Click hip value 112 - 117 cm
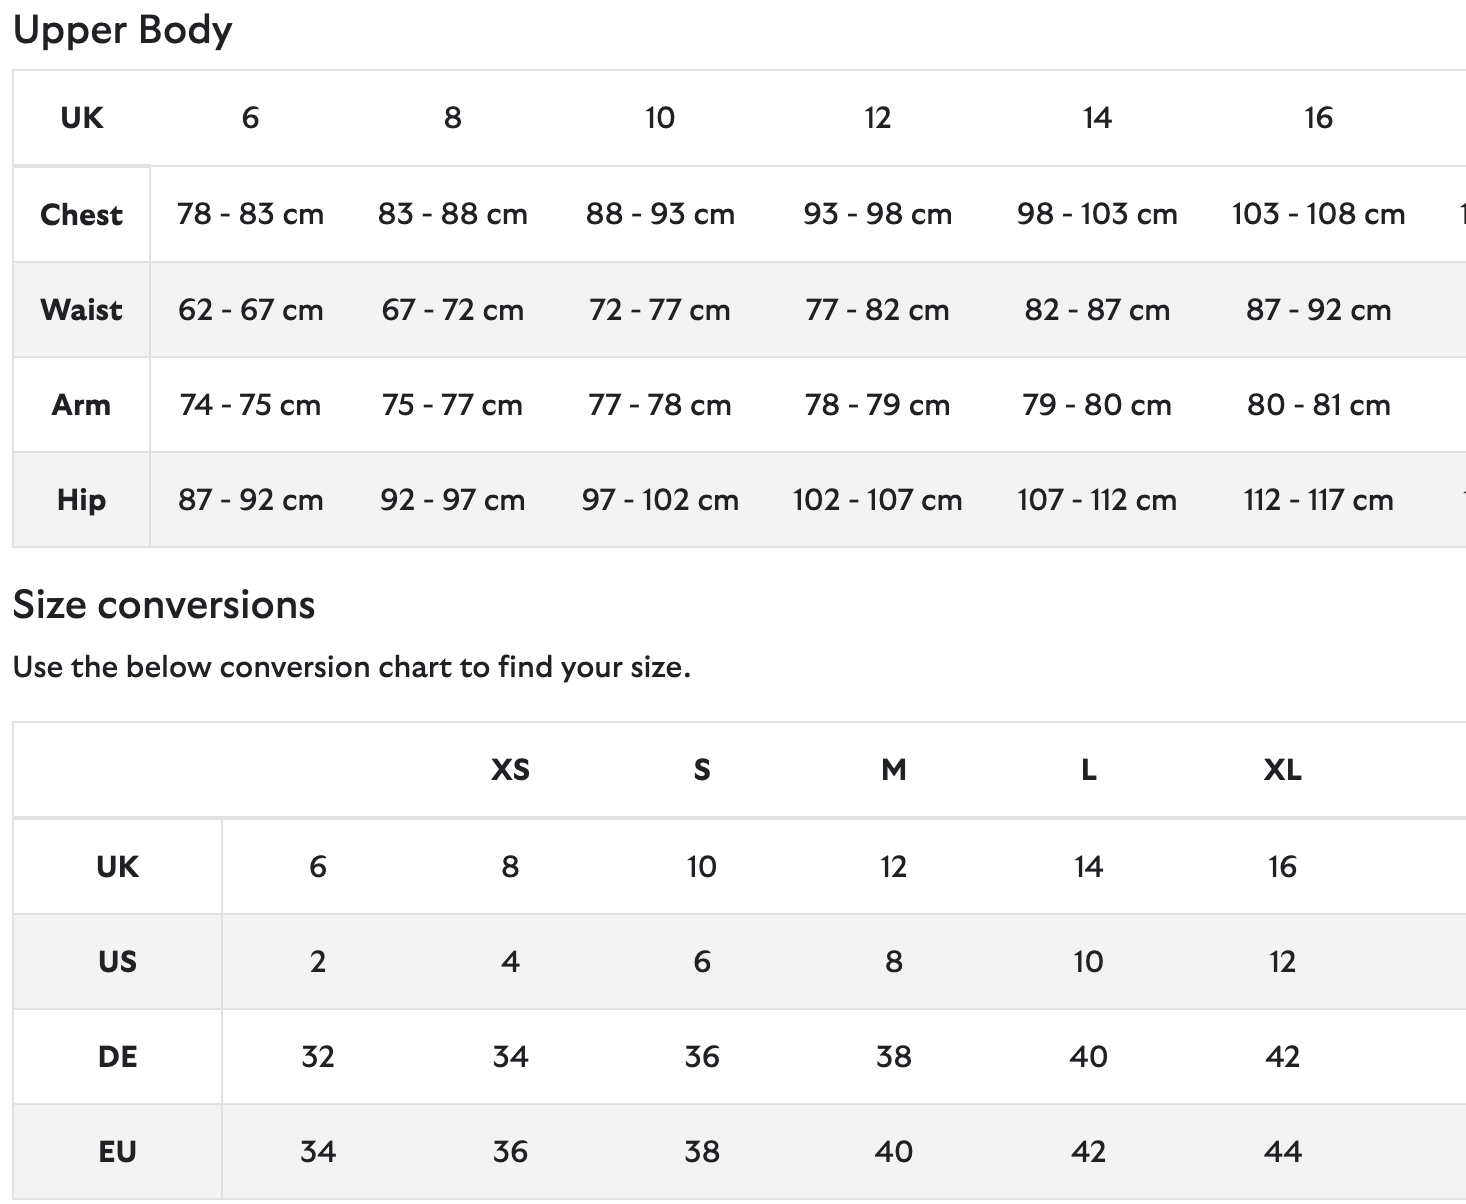Viewport: 1466px width, 1204px height. pos(1318,500)
